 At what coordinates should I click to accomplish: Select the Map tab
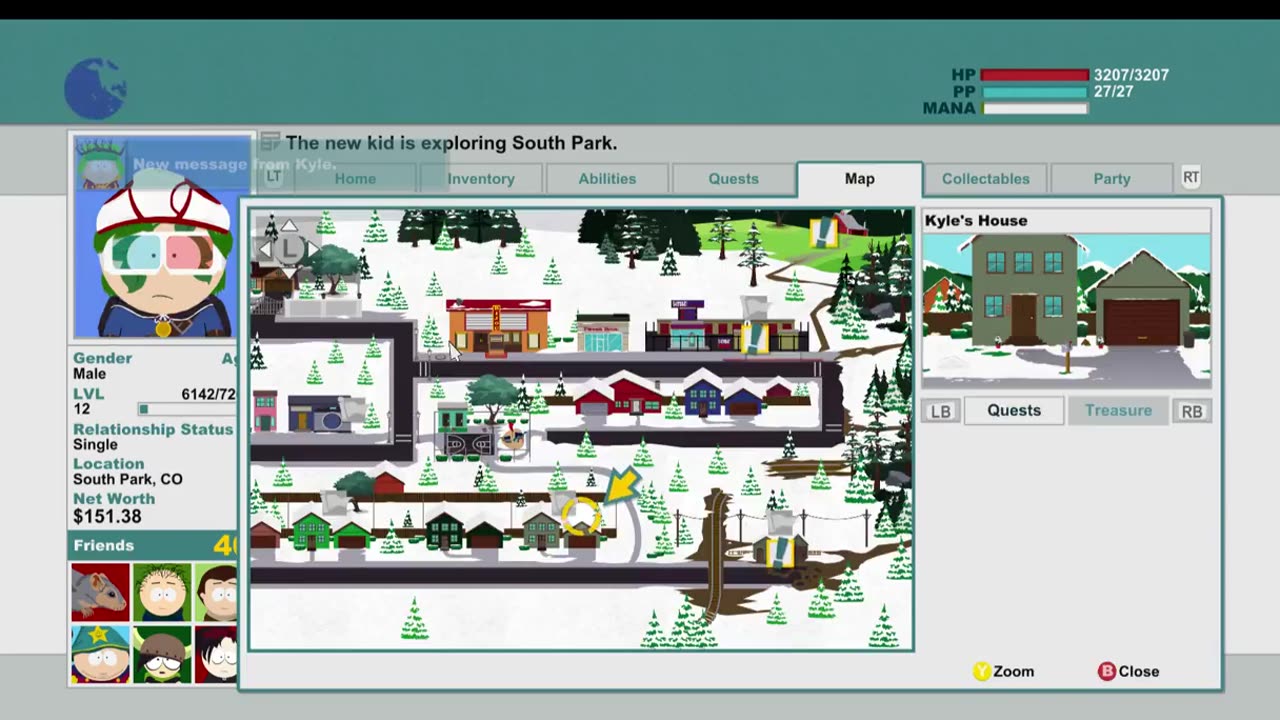tap(859, 178)
